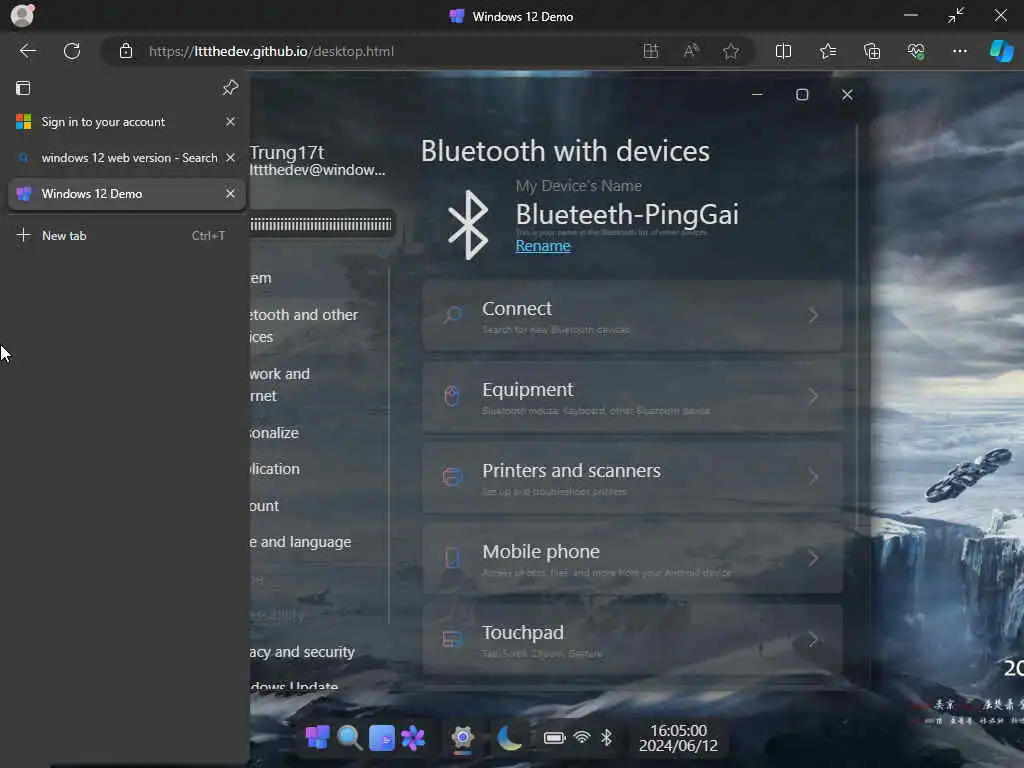Open taskbar Copilot flower icon
The width and height of the screenshot is (1024, 768).
coord(413,738)
